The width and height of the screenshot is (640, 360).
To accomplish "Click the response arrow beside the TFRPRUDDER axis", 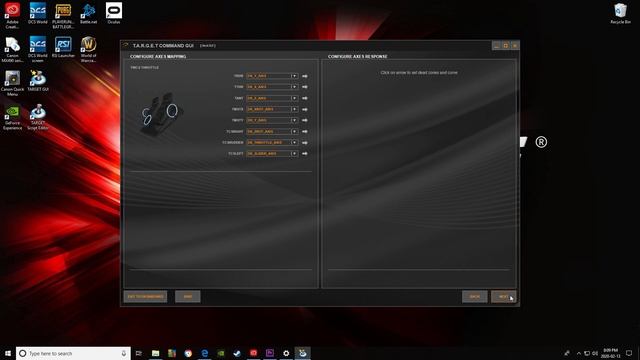I will [x=304, y=143].
